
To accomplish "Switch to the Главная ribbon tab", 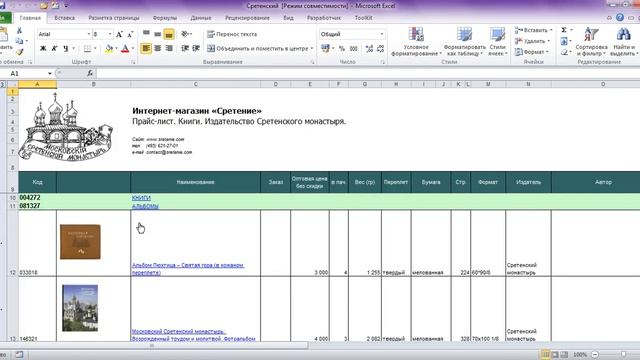I will click(x=30, y=18).
